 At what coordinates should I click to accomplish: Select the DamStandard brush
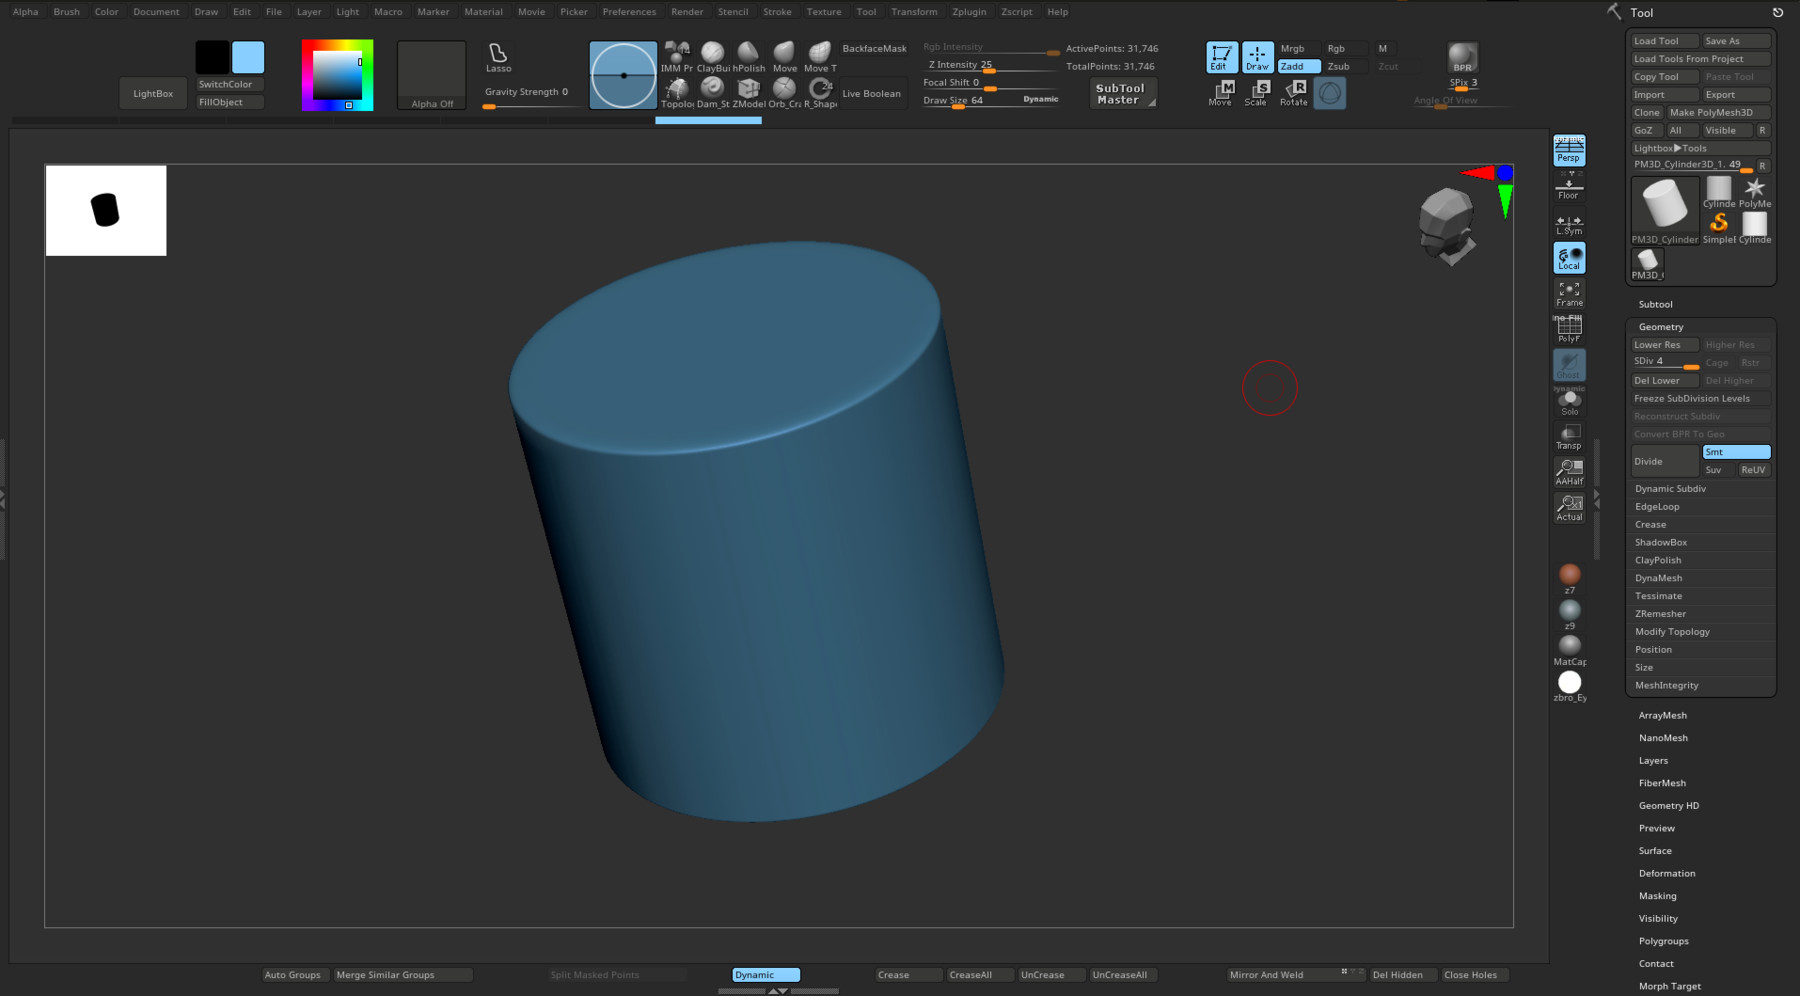[712, 90]
